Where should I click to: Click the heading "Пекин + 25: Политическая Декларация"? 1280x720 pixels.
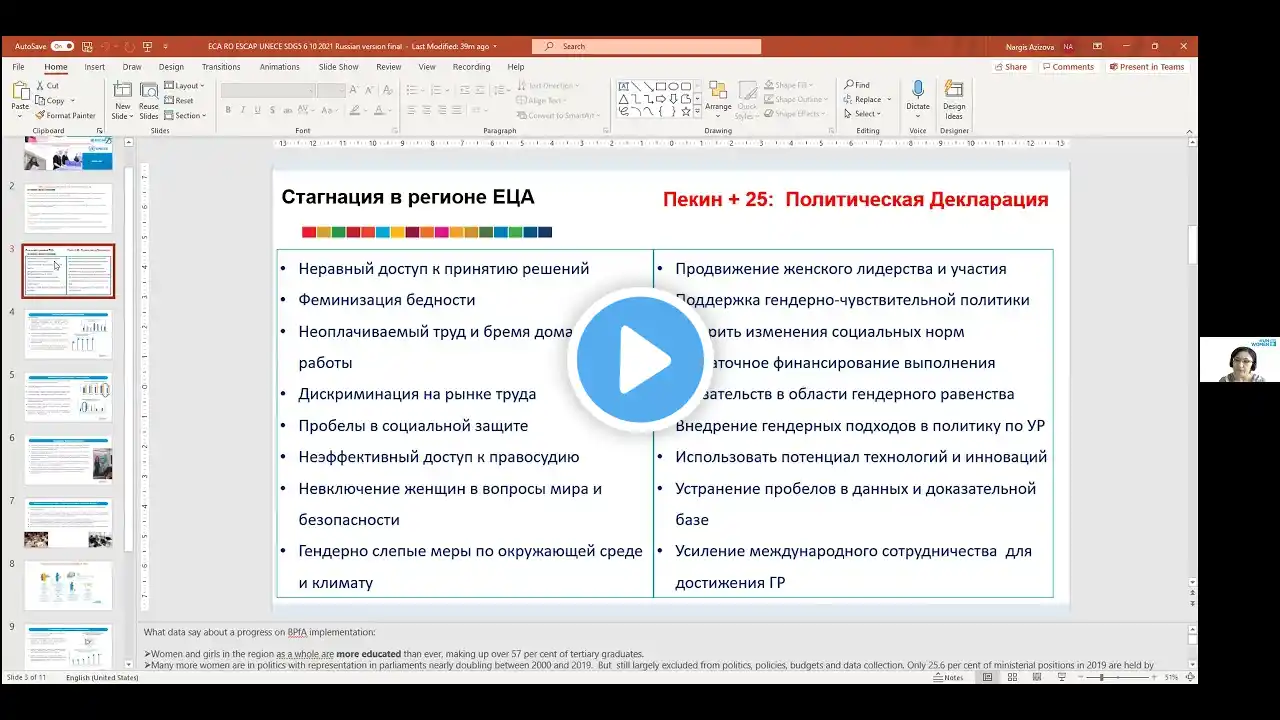(x=856, y=199)
